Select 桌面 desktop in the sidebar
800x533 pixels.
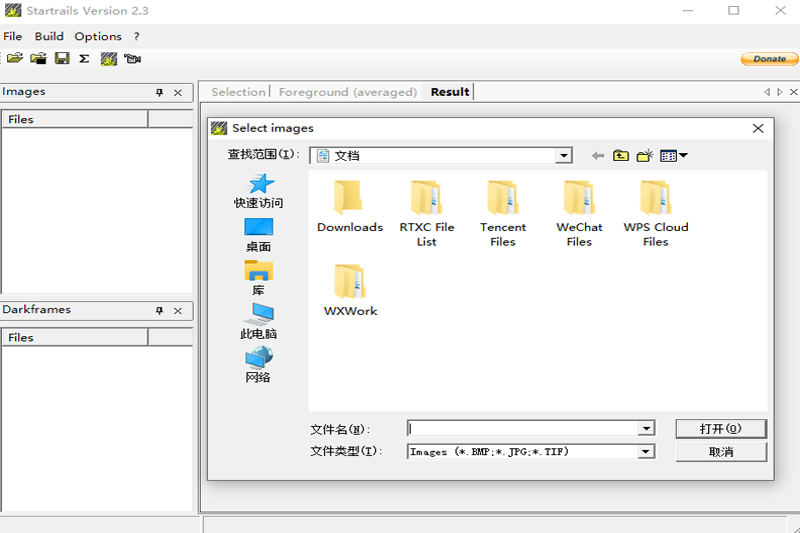click(x=258, y=235)
